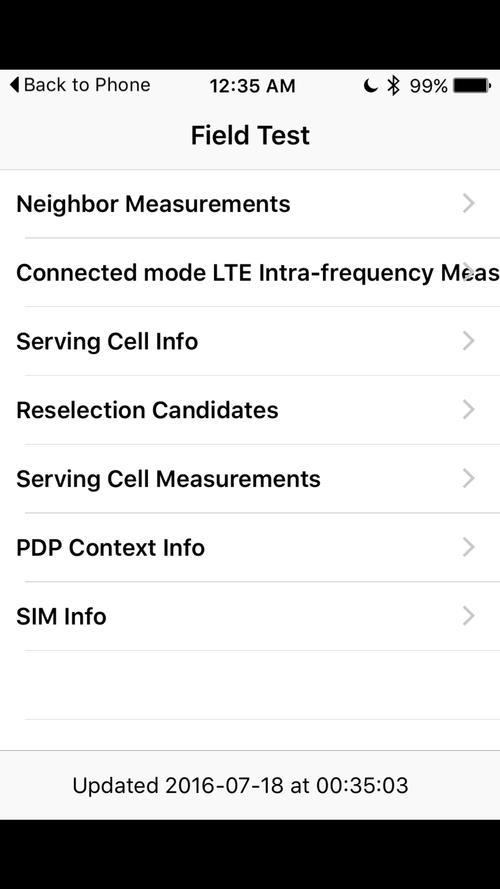The image size is (500, 889).
Task: Open Serving Cell Measurements
Action: point(250,479)
